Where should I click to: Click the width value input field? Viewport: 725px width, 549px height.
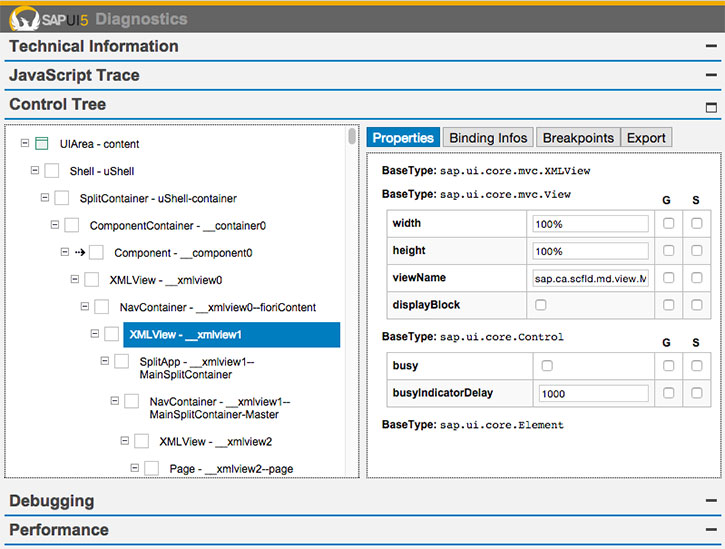point(590,224)
